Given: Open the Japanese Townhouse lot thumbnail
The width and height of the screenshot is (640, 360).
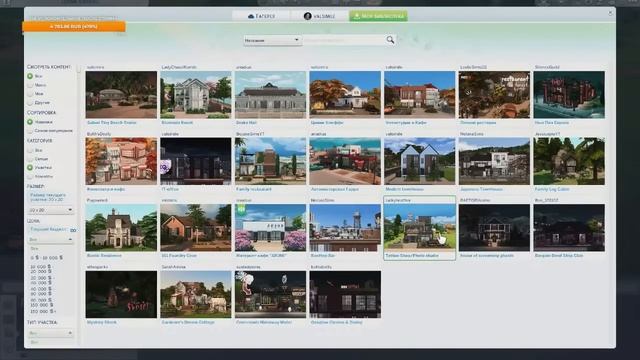Looking at the screenshot, I should click(494, 161).
